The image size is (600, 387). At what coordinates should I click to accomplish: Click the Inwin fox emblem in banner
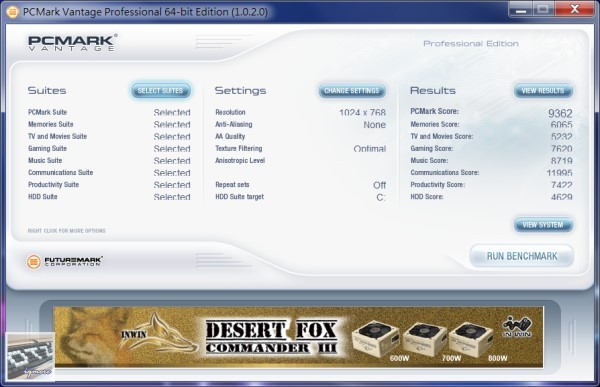158,333
